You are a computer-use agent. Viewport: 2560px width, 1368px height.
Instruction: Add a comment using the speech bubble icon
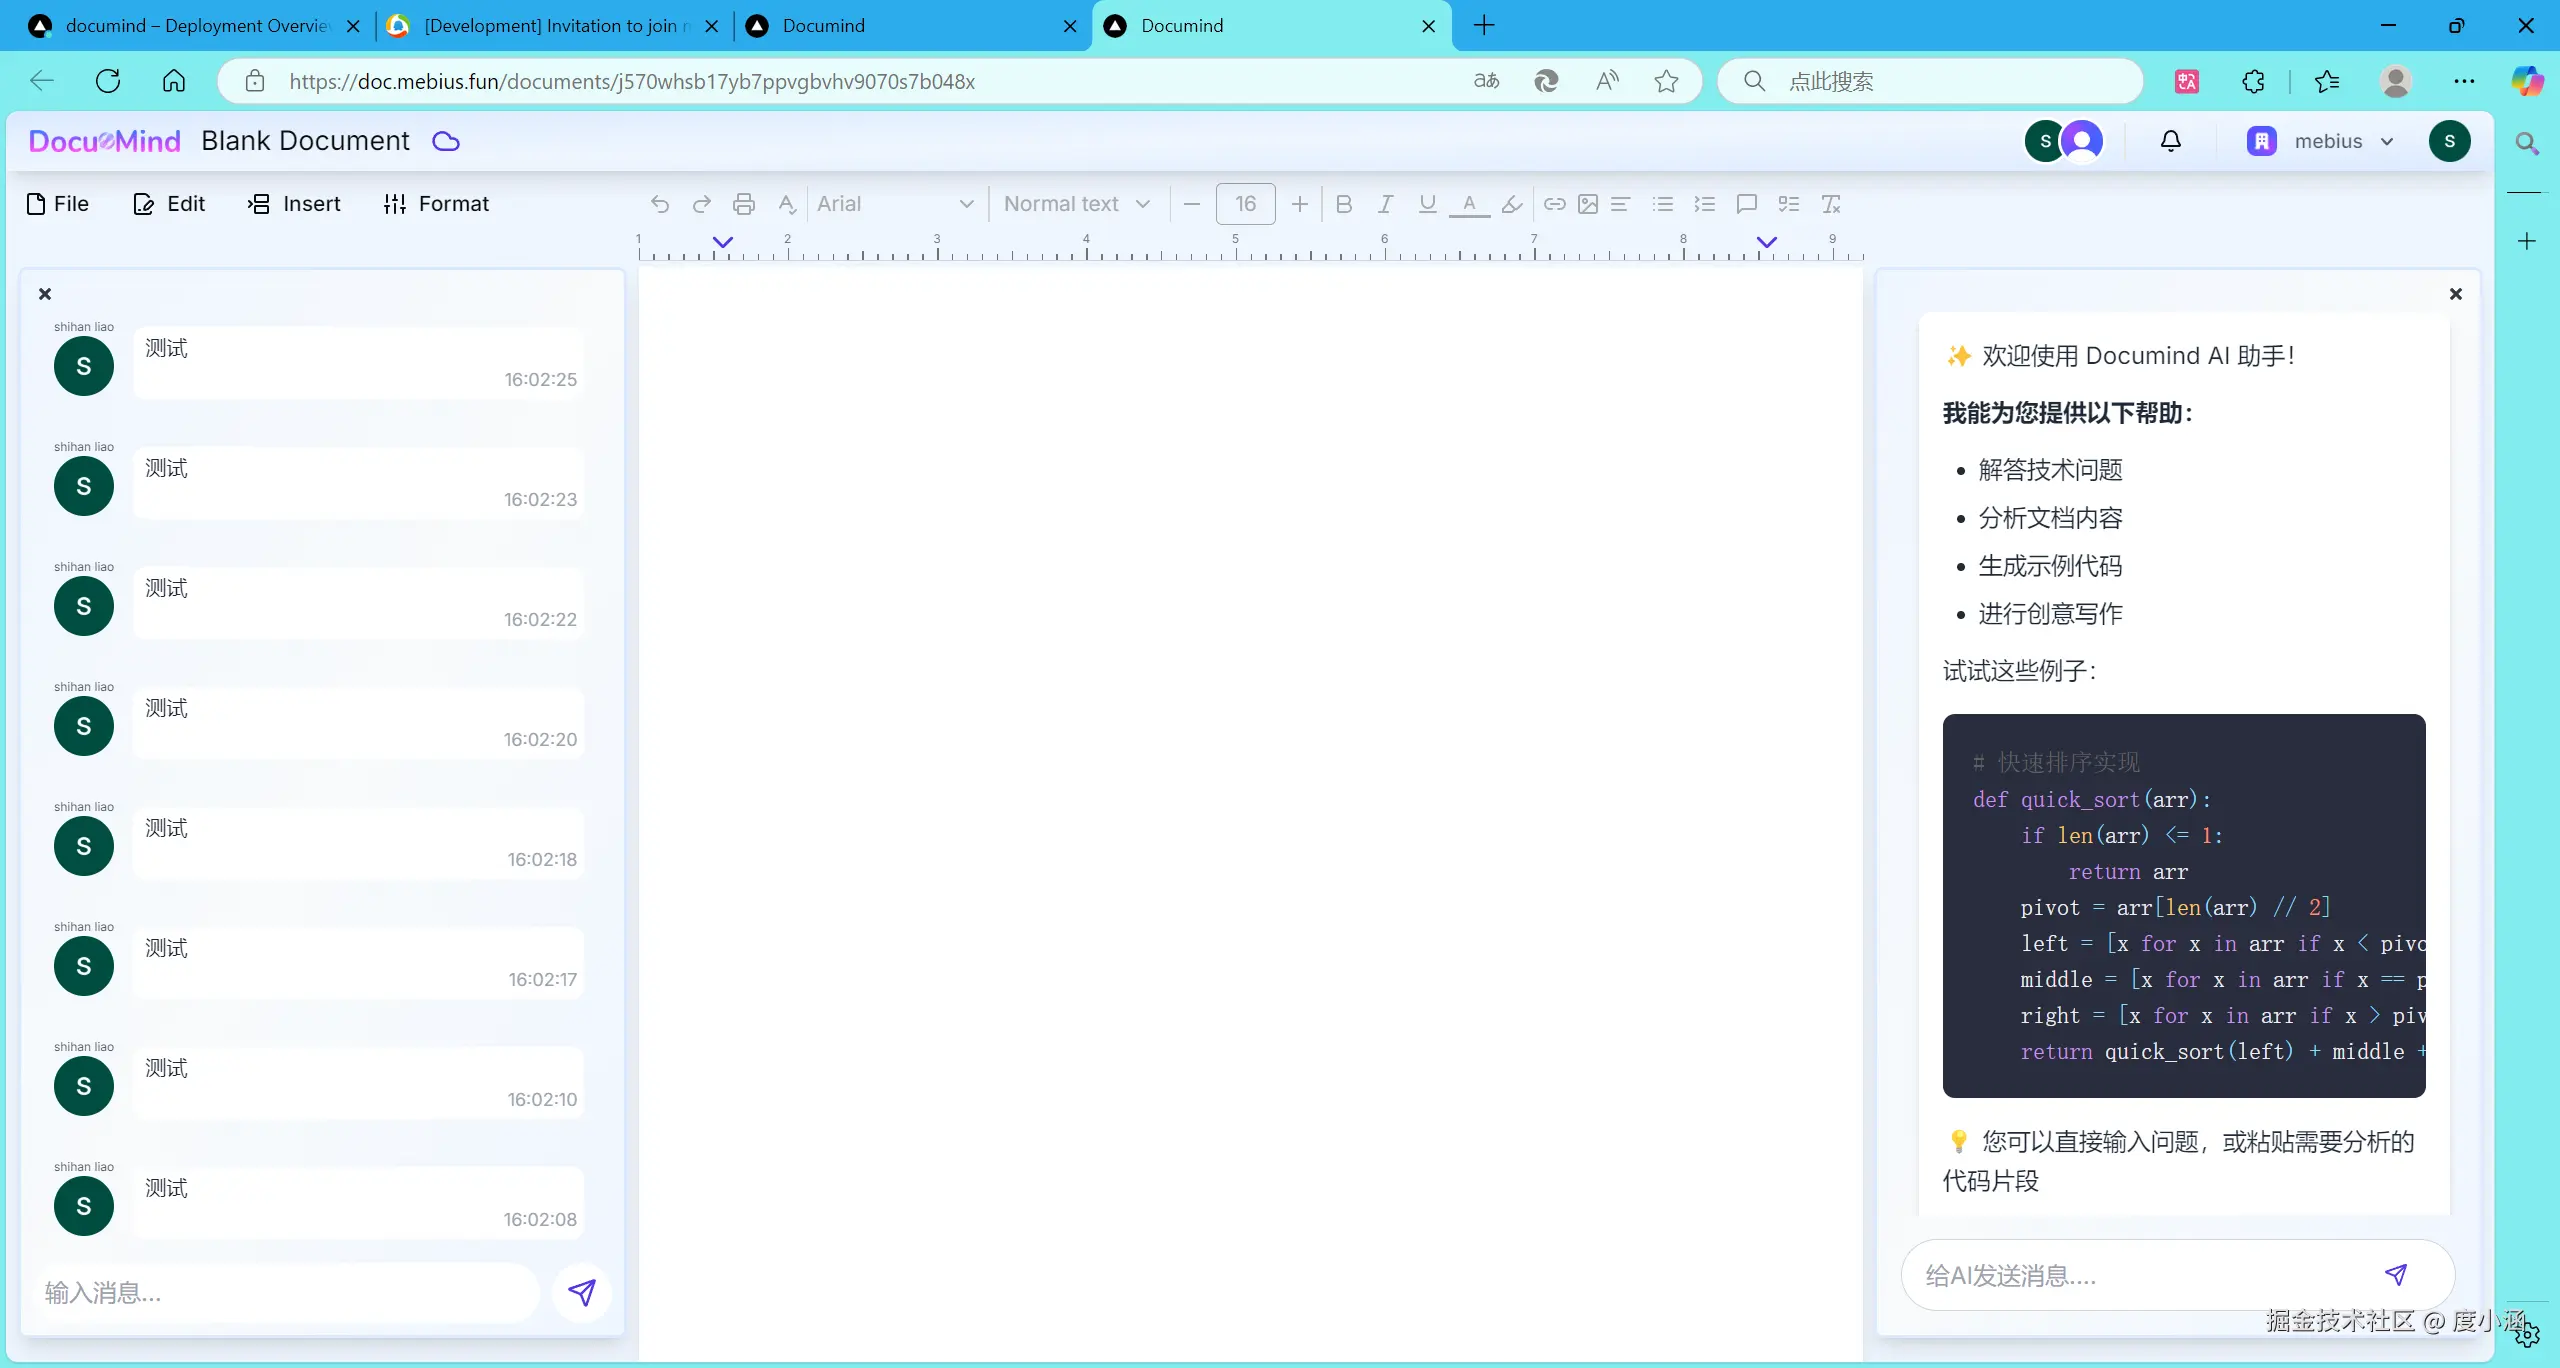[x=1747, y=204]
